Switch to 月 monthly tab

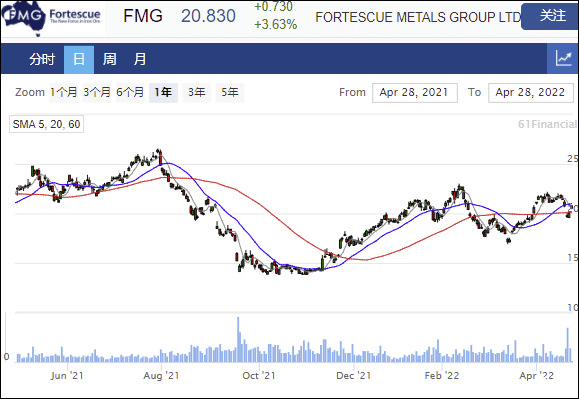(x=140, y=59)
